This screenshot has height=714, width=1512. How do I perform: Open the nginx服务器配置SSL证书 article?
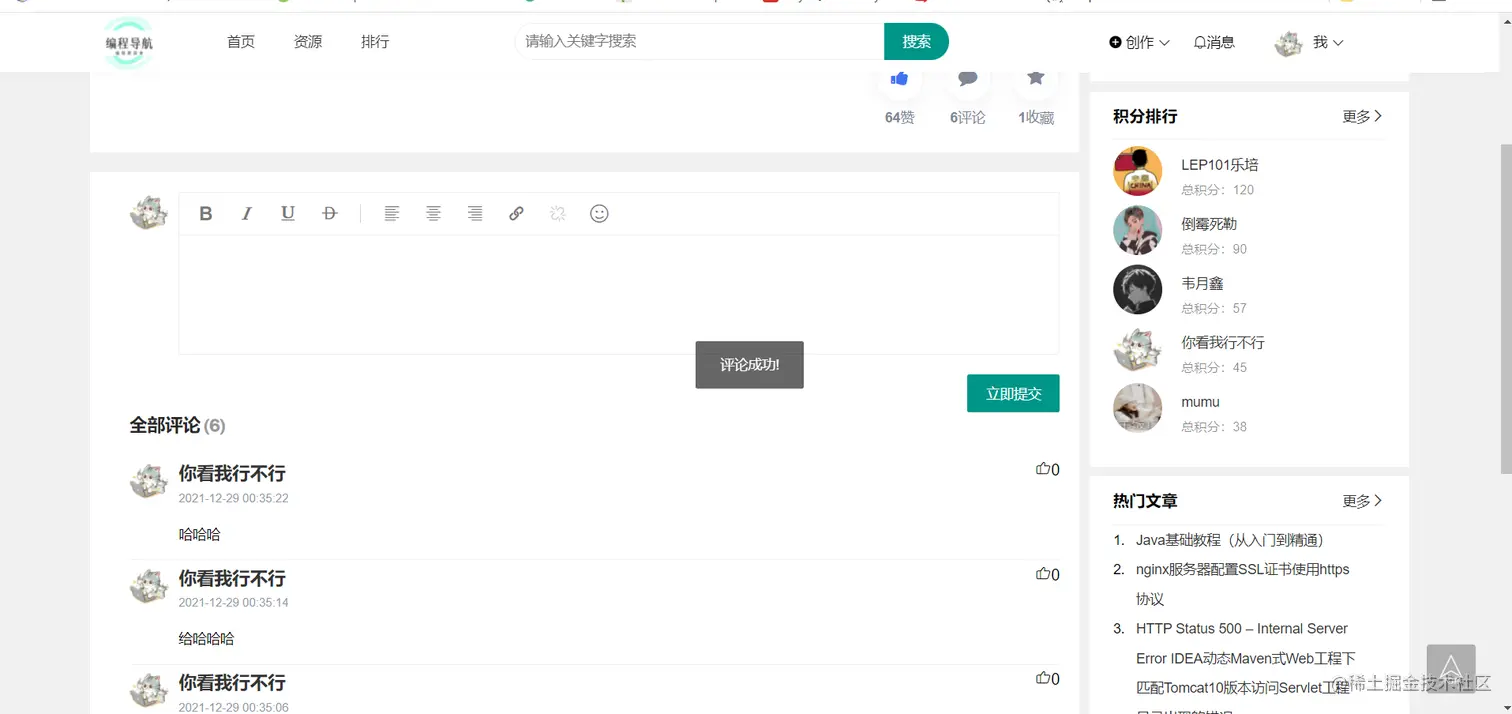1243,584
